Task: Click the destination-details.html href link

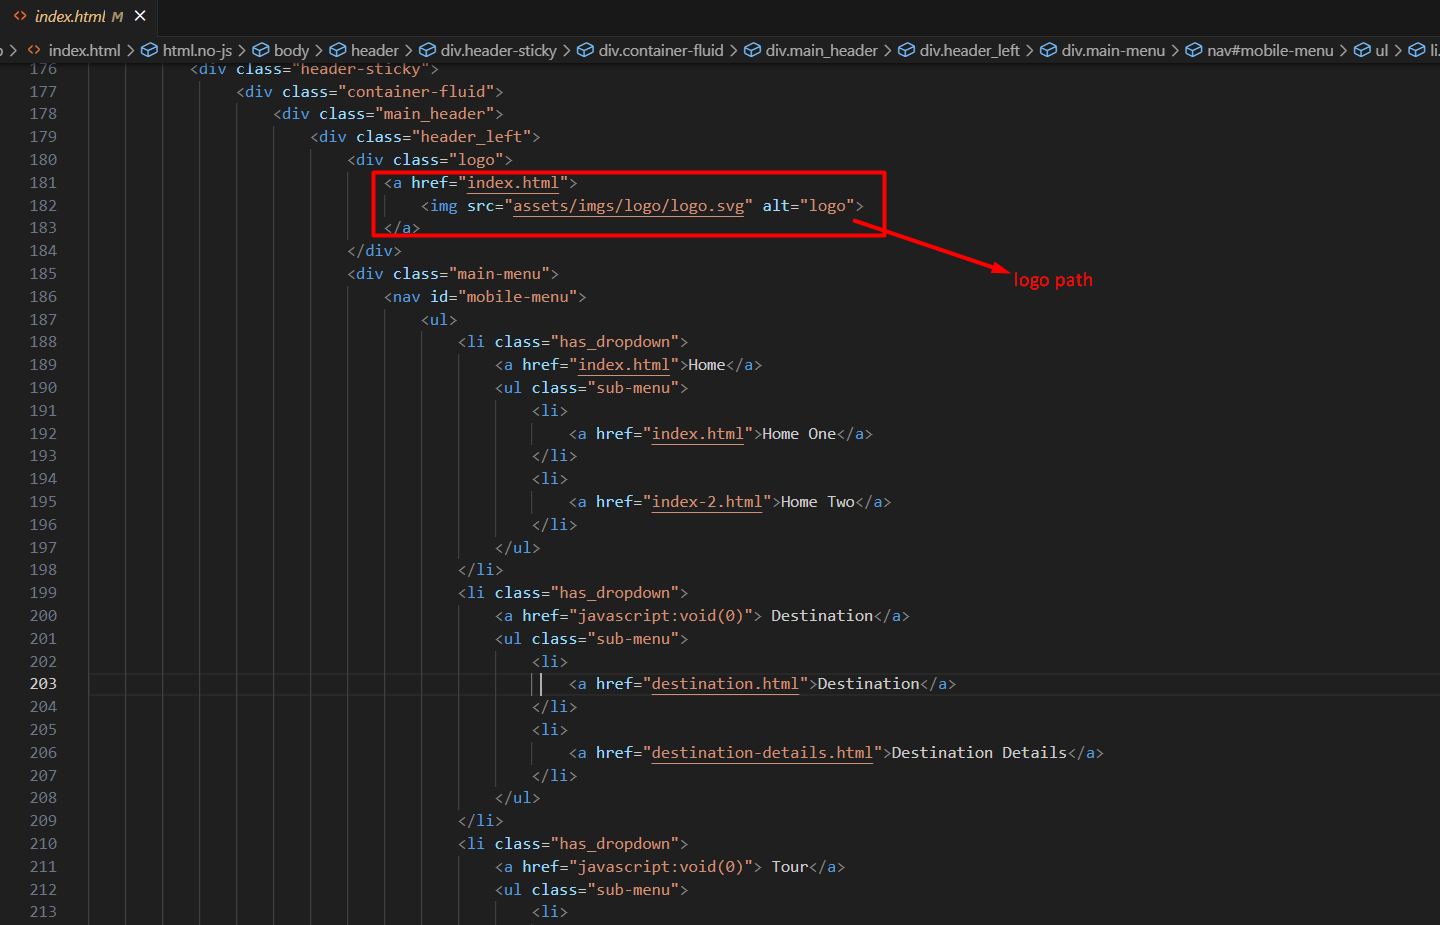Action: click(x=762, y=753)
